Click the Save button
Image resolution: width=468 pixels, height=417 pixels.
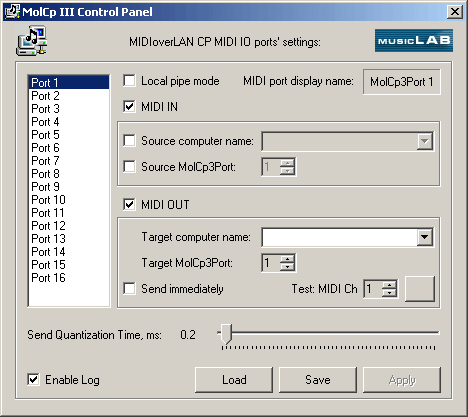click(318, 380)
